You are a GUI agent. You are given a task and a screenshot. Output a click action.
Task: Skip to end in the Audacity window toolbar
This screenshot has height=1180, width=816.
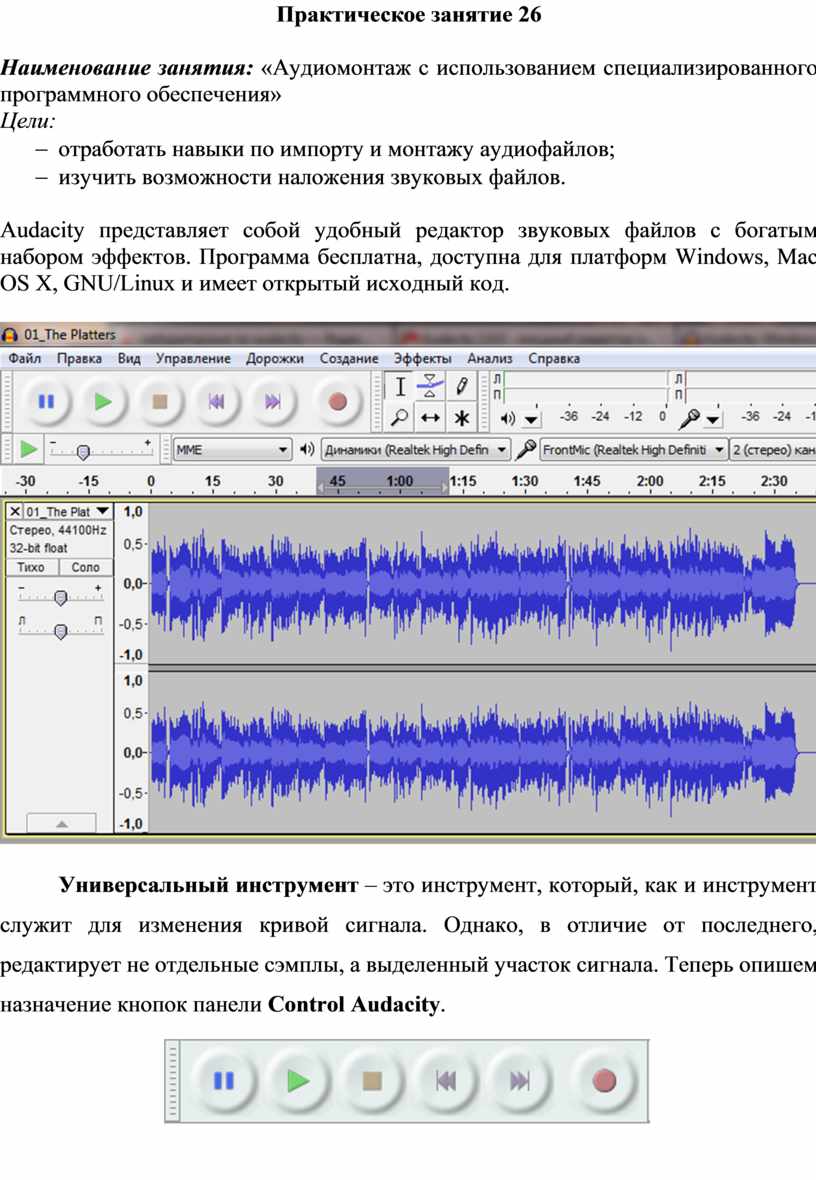click(x=273, y=402)
